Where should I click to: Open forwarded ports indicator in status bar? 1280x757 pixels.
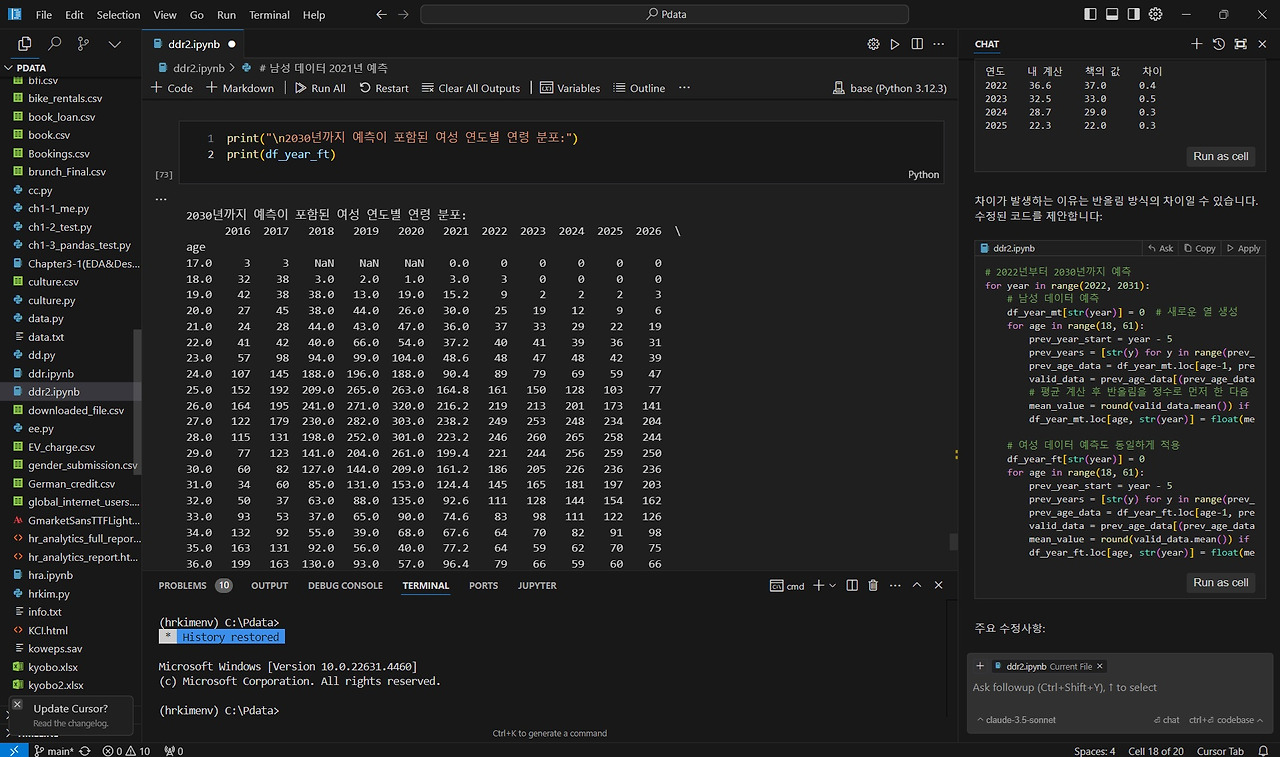click(x=174, y=751)
